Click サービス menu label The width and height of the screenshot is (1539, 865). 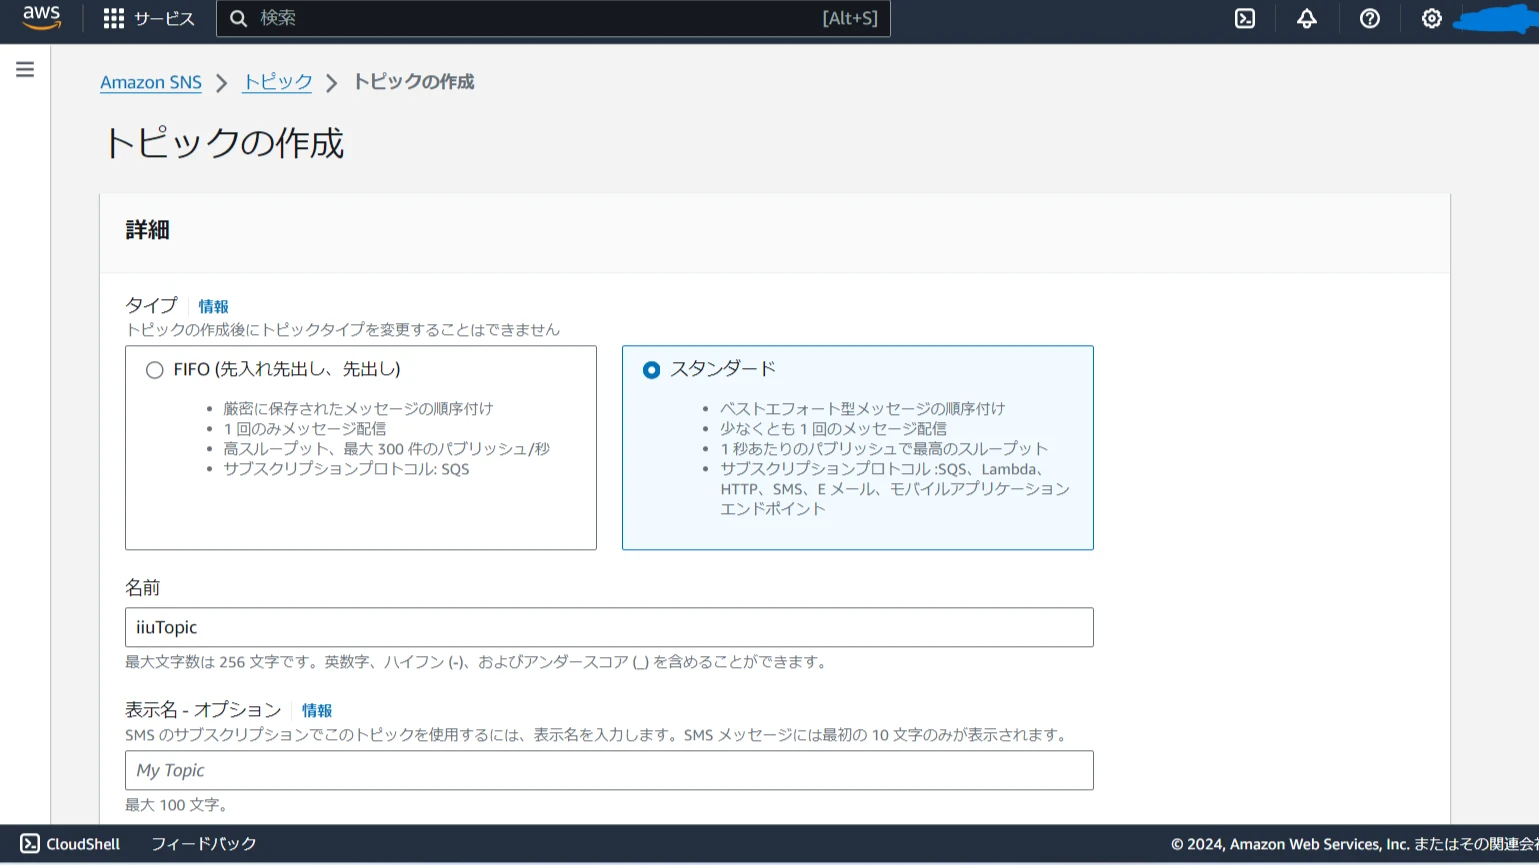coord(164,18)
